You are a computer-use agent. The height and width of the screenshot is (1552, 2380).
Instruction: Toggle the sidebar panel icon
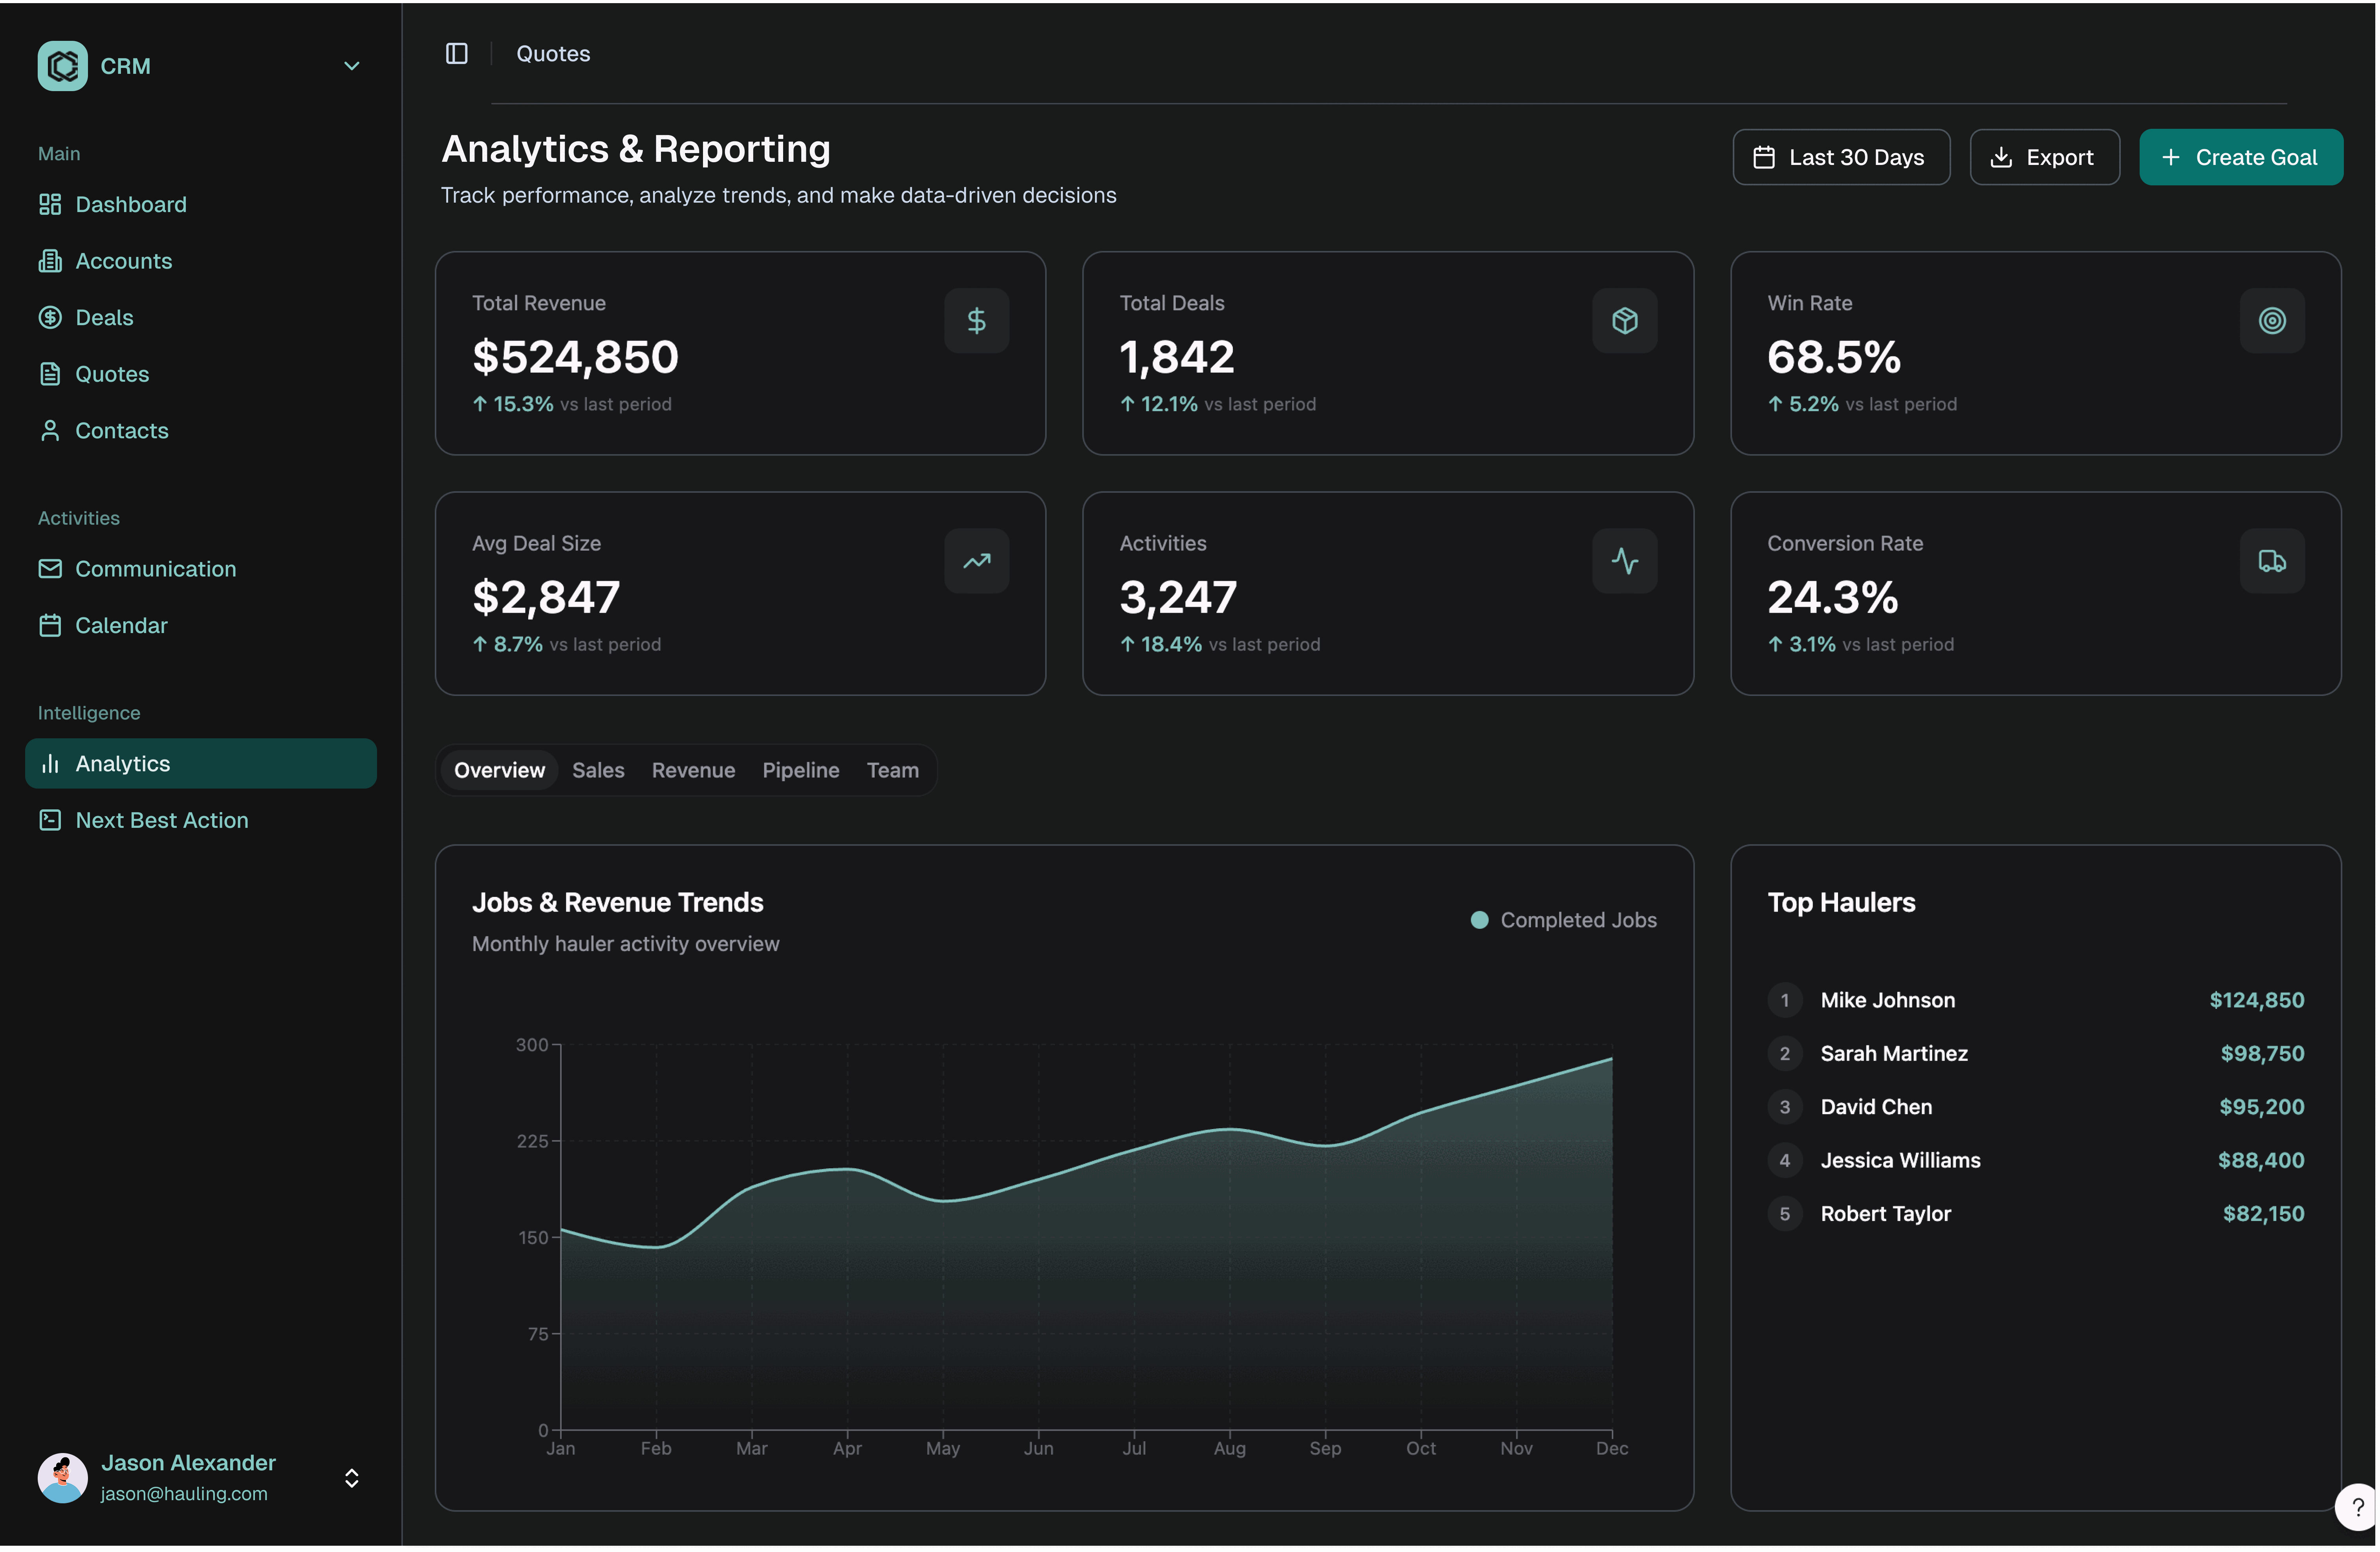[x=457, y=54]
